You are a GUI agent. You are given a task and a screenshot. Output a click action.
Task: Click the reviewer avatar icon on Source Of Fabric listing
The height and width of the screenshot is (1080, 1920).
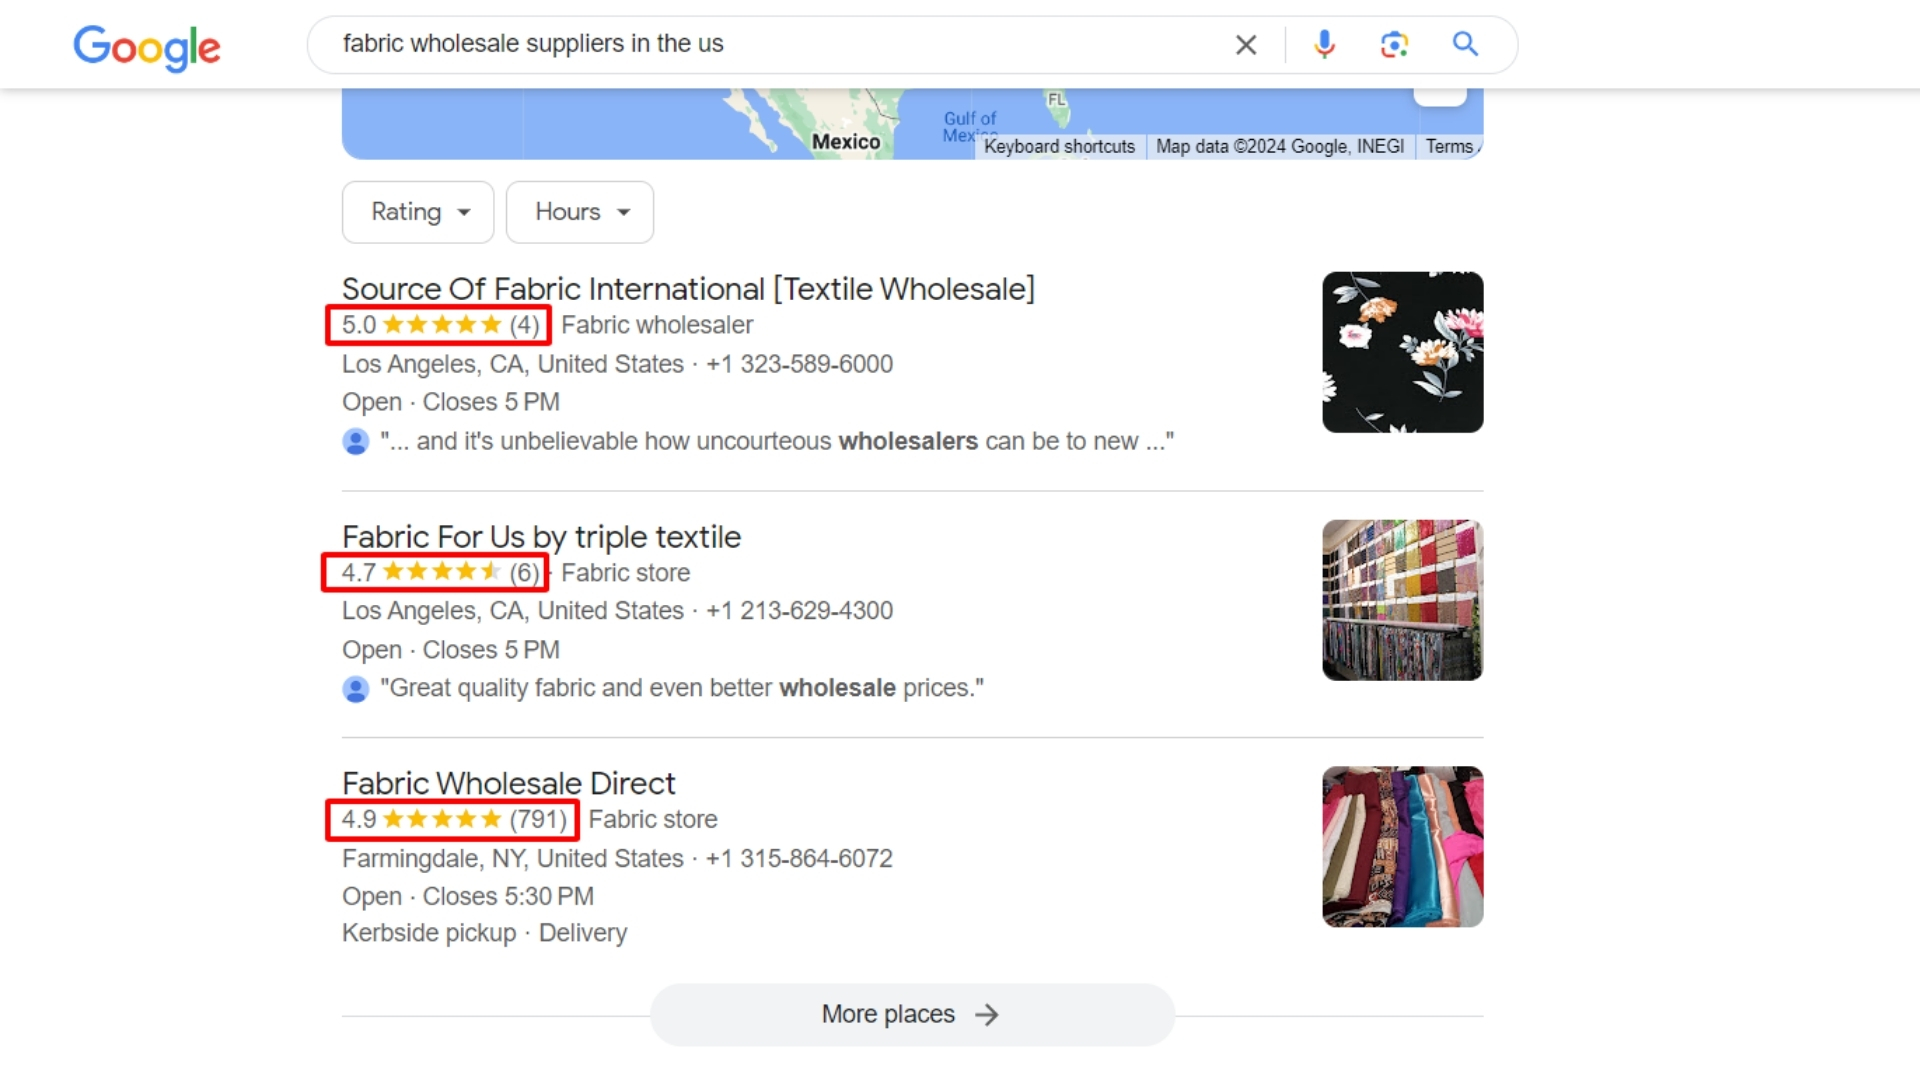click(356, 441)
